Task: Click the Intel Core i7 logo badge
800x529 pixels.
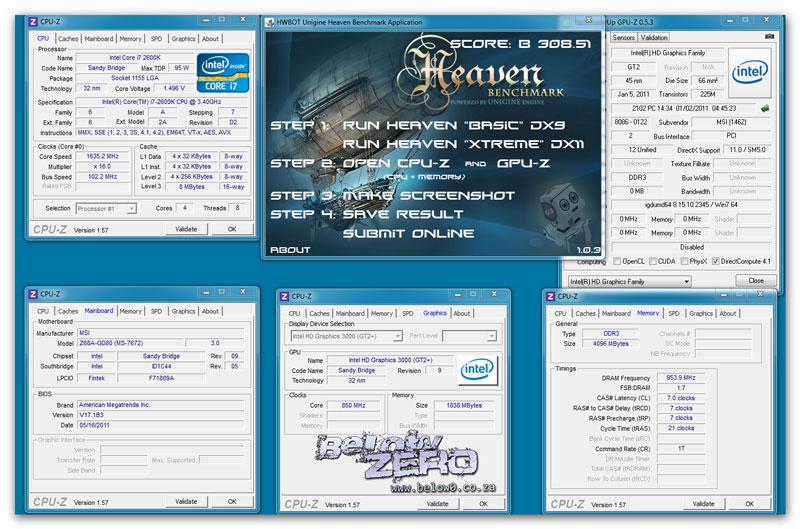Action: (223, 72)
